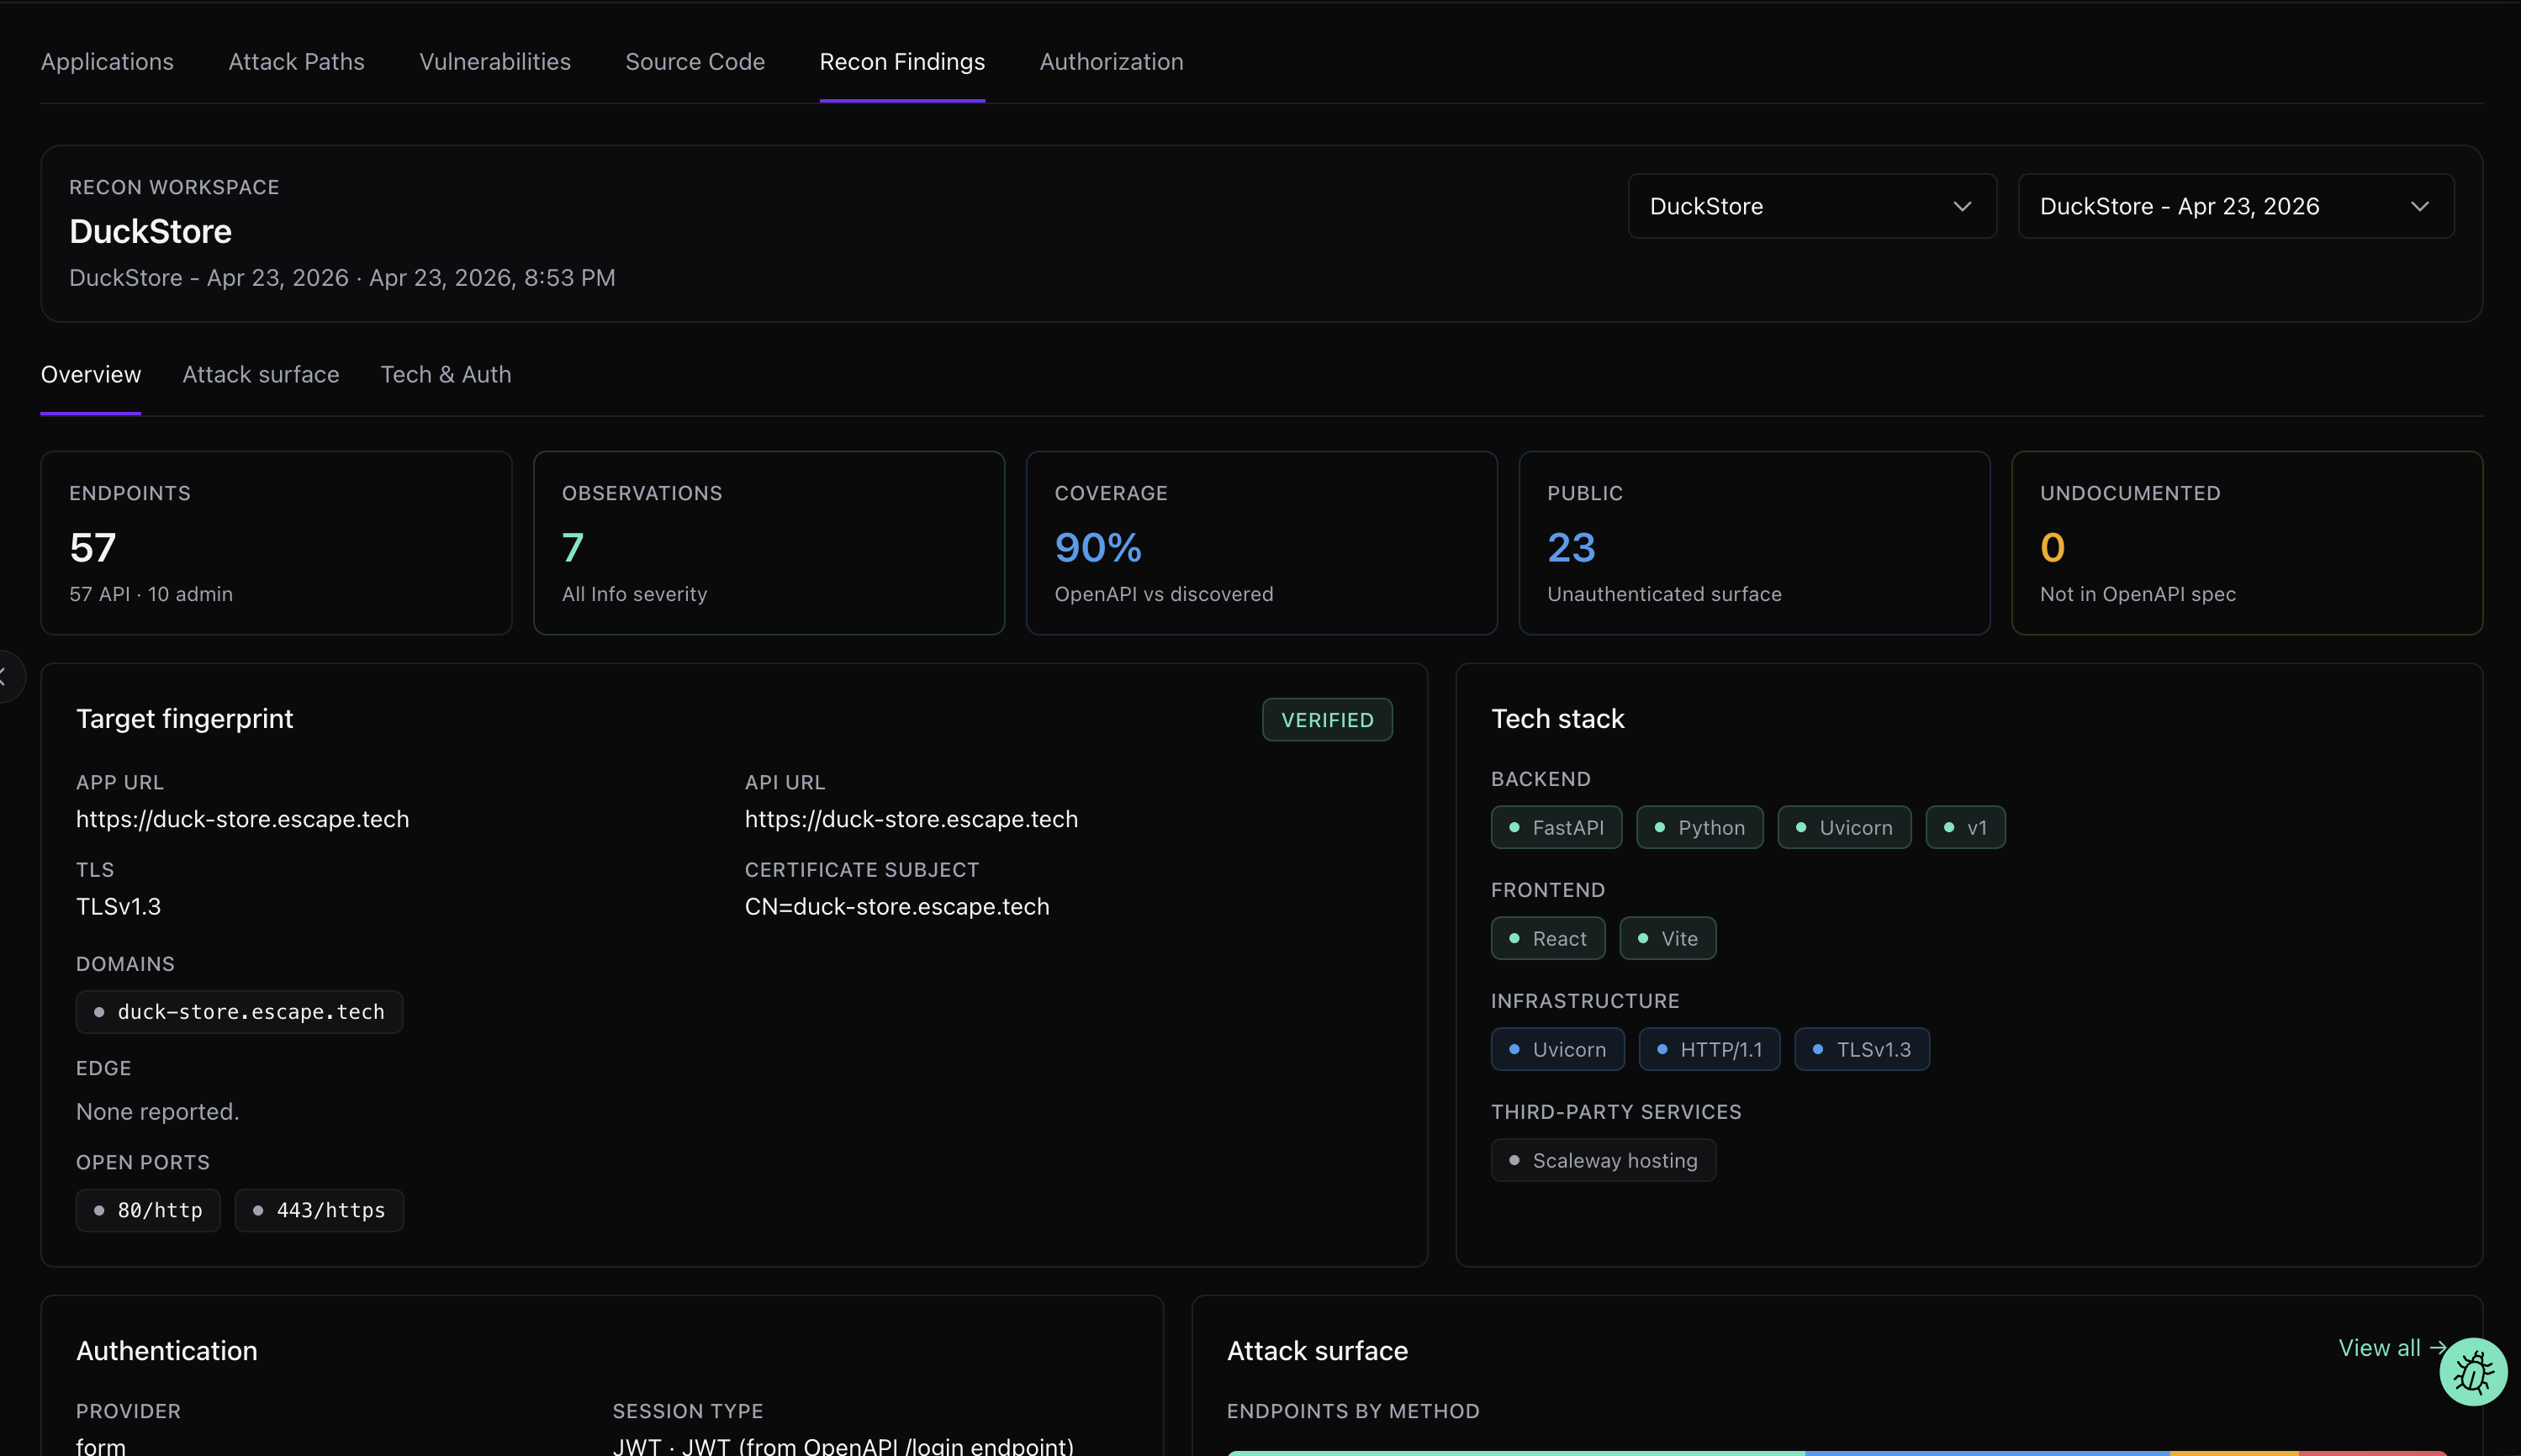Image resolution: width=2521 pixels, height=1456 pixels.
Task: Click the Endpoints 57 stat card
Action: (x=276, y=543)
